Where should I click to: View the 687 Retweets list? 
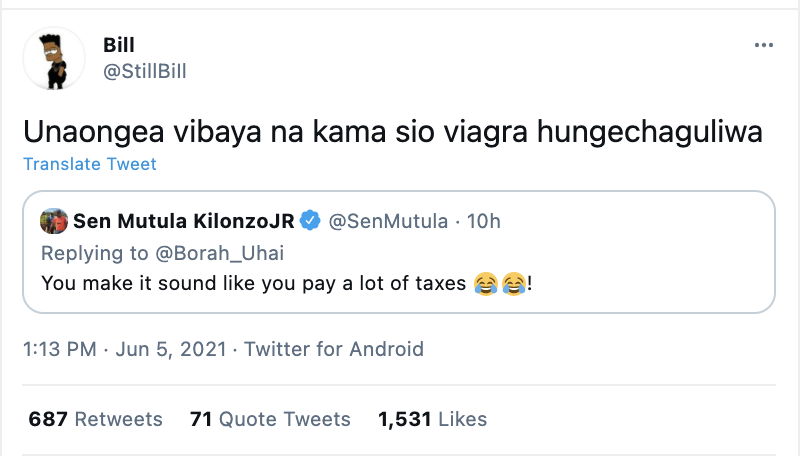(x=95, y=419)
